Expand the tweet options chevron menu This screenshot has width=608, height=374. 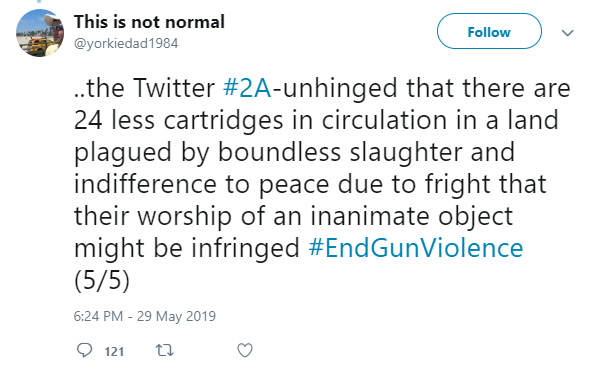point(567,33)
